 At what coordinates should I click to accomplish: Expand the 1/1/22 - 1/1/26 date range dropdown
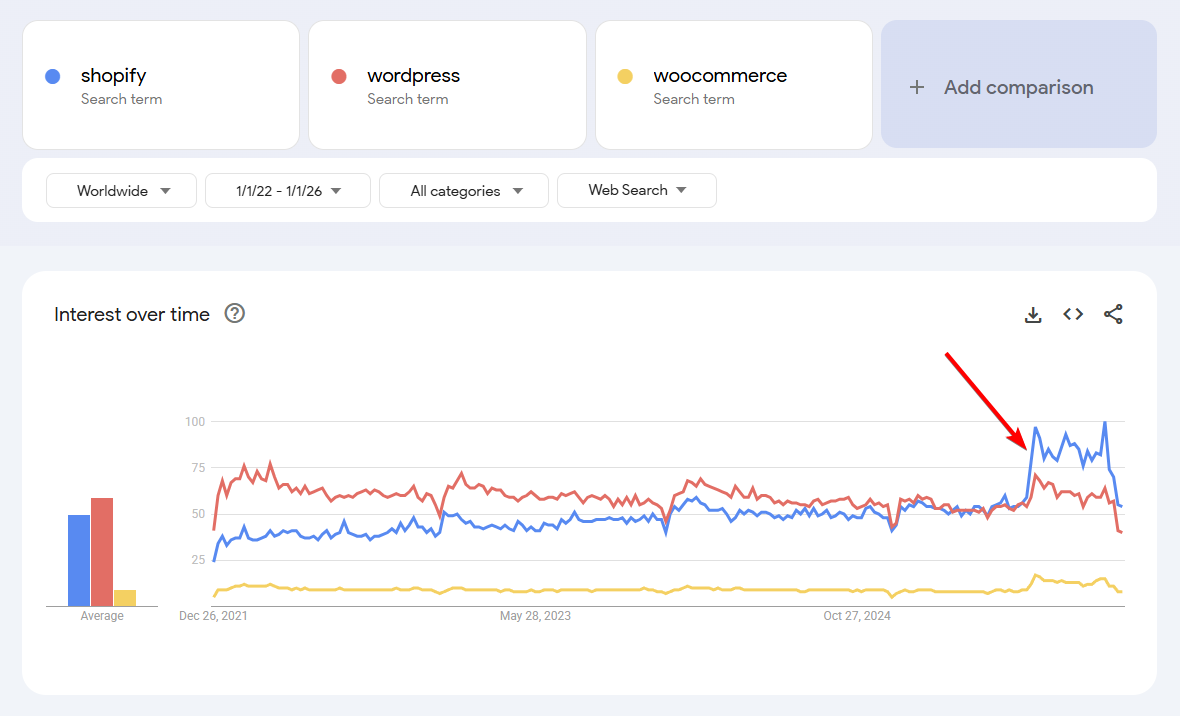pyautogui.click(x=288, y=191)
